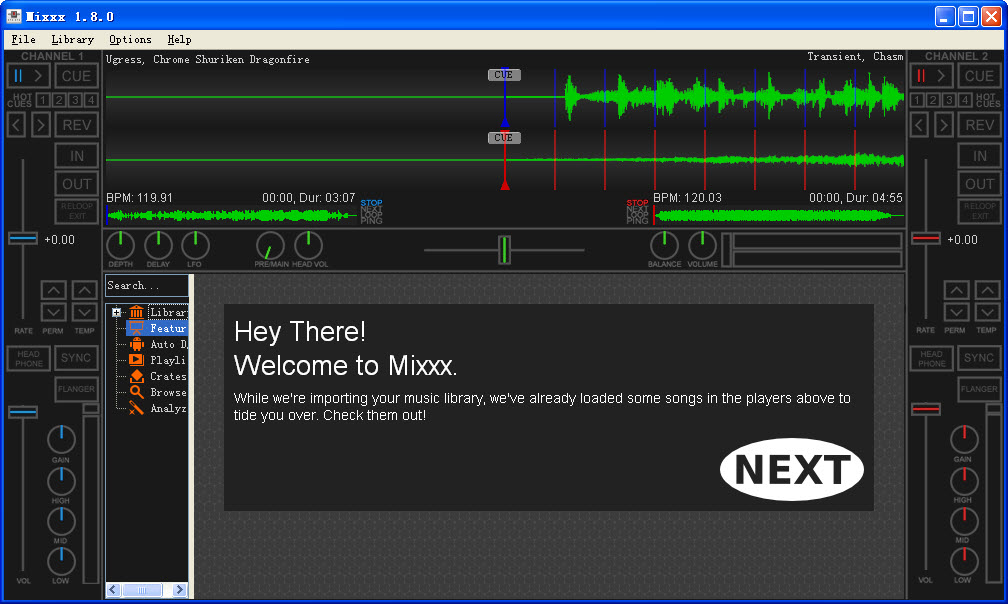Click Channel 1 TEMP rate down arrow
The image size is (1008, 604).
pyautogui.click(x=84, y=312)
